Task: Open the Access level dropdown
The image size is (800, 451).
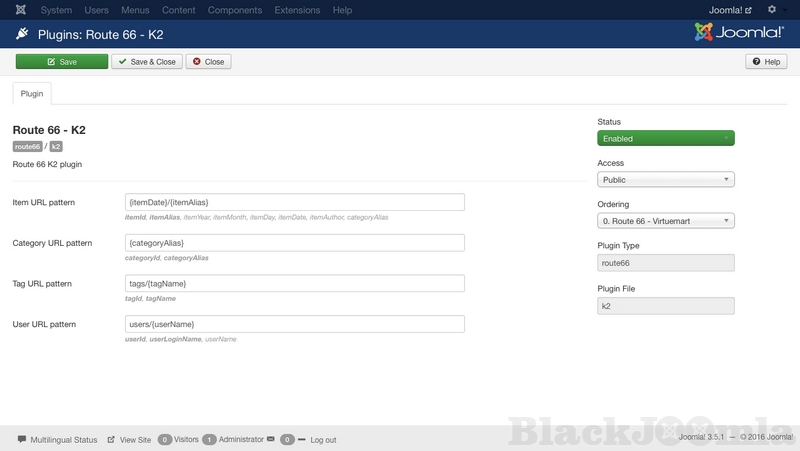Action: (x=665, y=180)
